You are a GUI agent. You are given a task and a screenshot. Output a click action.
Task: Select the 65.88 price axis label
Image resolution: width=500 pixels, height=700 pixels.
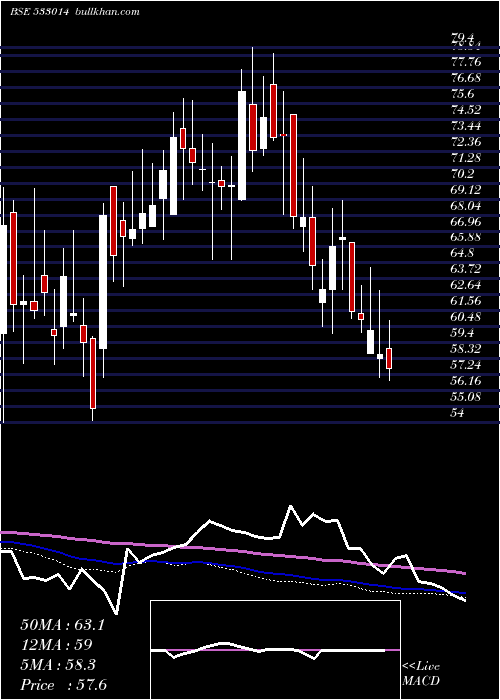(x=466, y=237)
